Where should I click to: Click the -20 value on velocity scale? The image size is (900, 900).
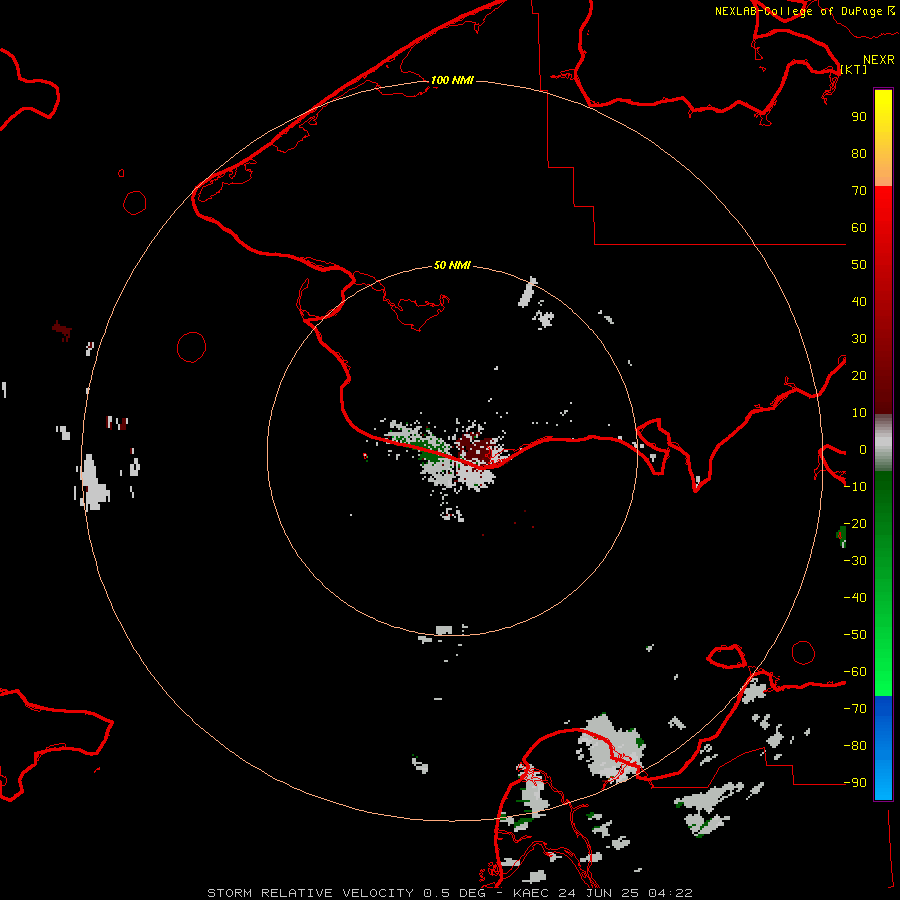(x=855, y=524)
